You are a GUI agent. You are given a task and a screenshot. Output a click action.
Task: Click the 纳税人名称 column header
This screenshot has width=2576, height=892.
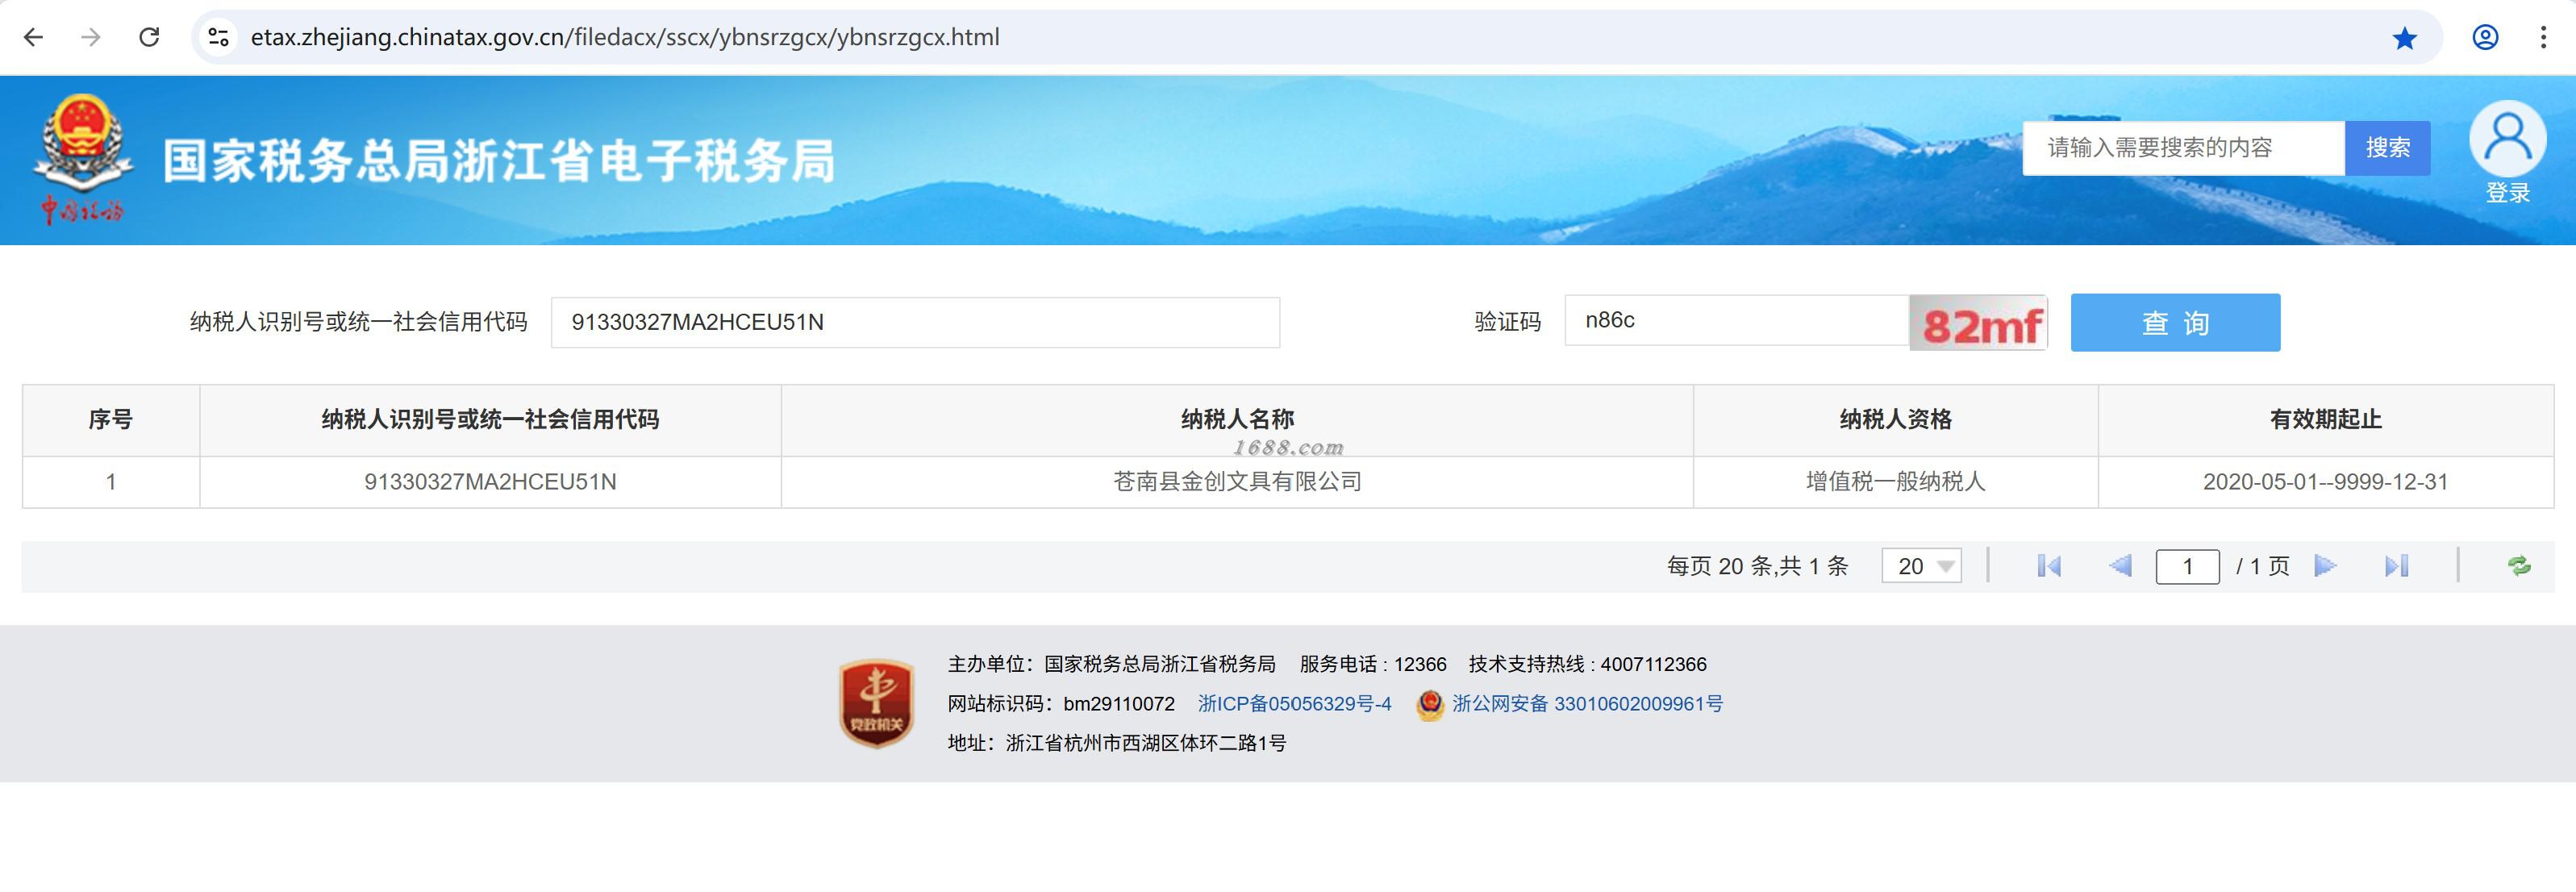1237,420
